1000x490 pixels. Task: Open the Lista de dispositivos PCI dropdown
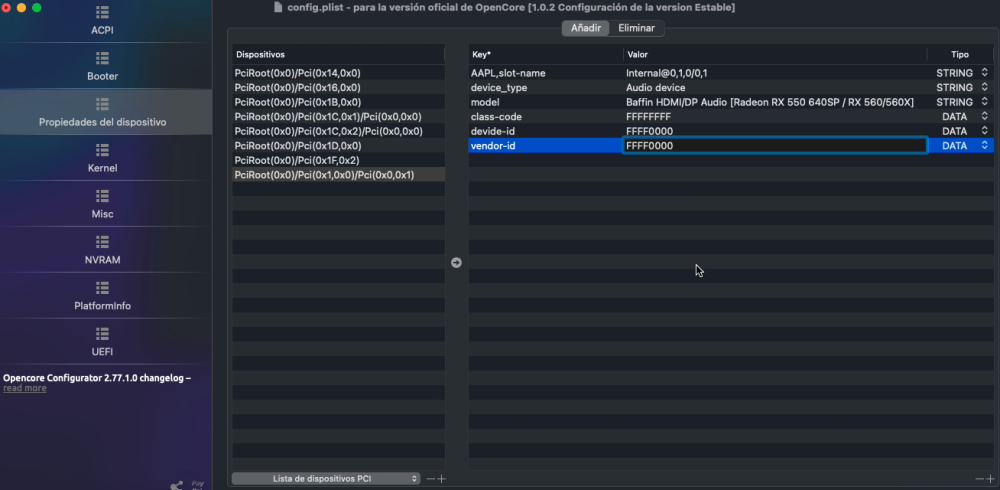326,479
